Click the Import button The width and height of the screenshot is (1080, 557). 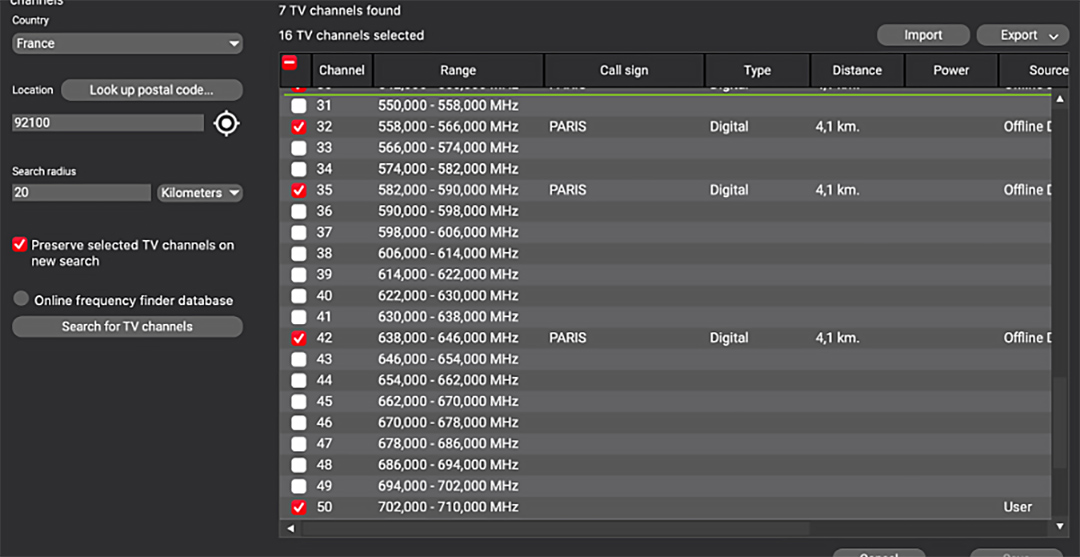pos(923,35)
